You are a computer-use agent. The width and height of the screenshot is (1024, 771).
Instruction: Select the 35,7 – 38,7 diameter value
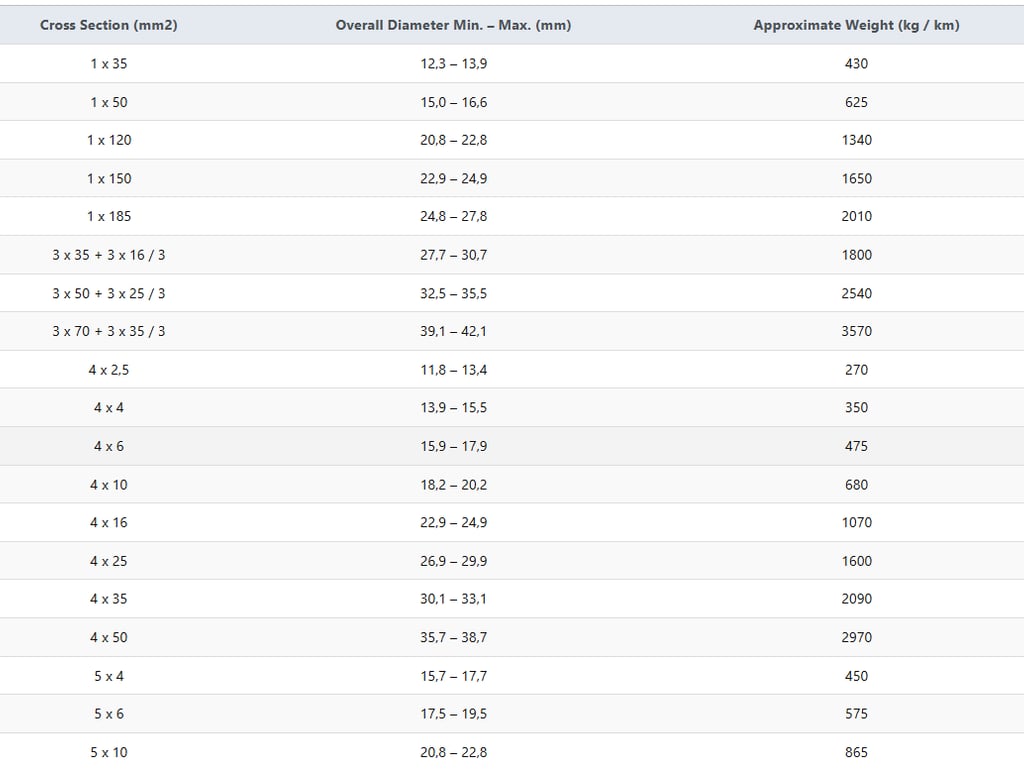(453, 637)
